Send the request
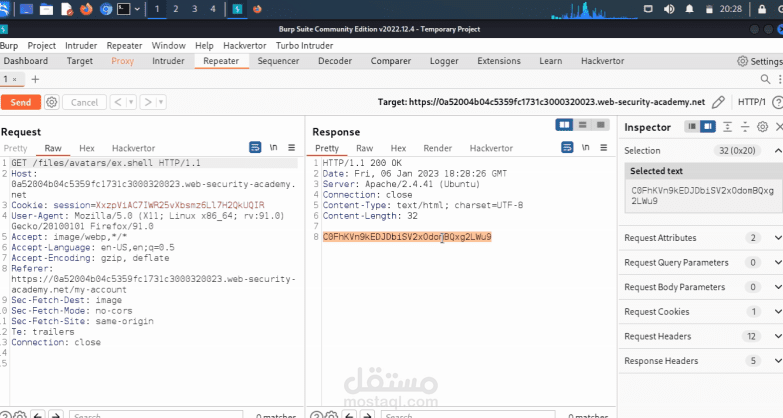 tap(20, 102)
